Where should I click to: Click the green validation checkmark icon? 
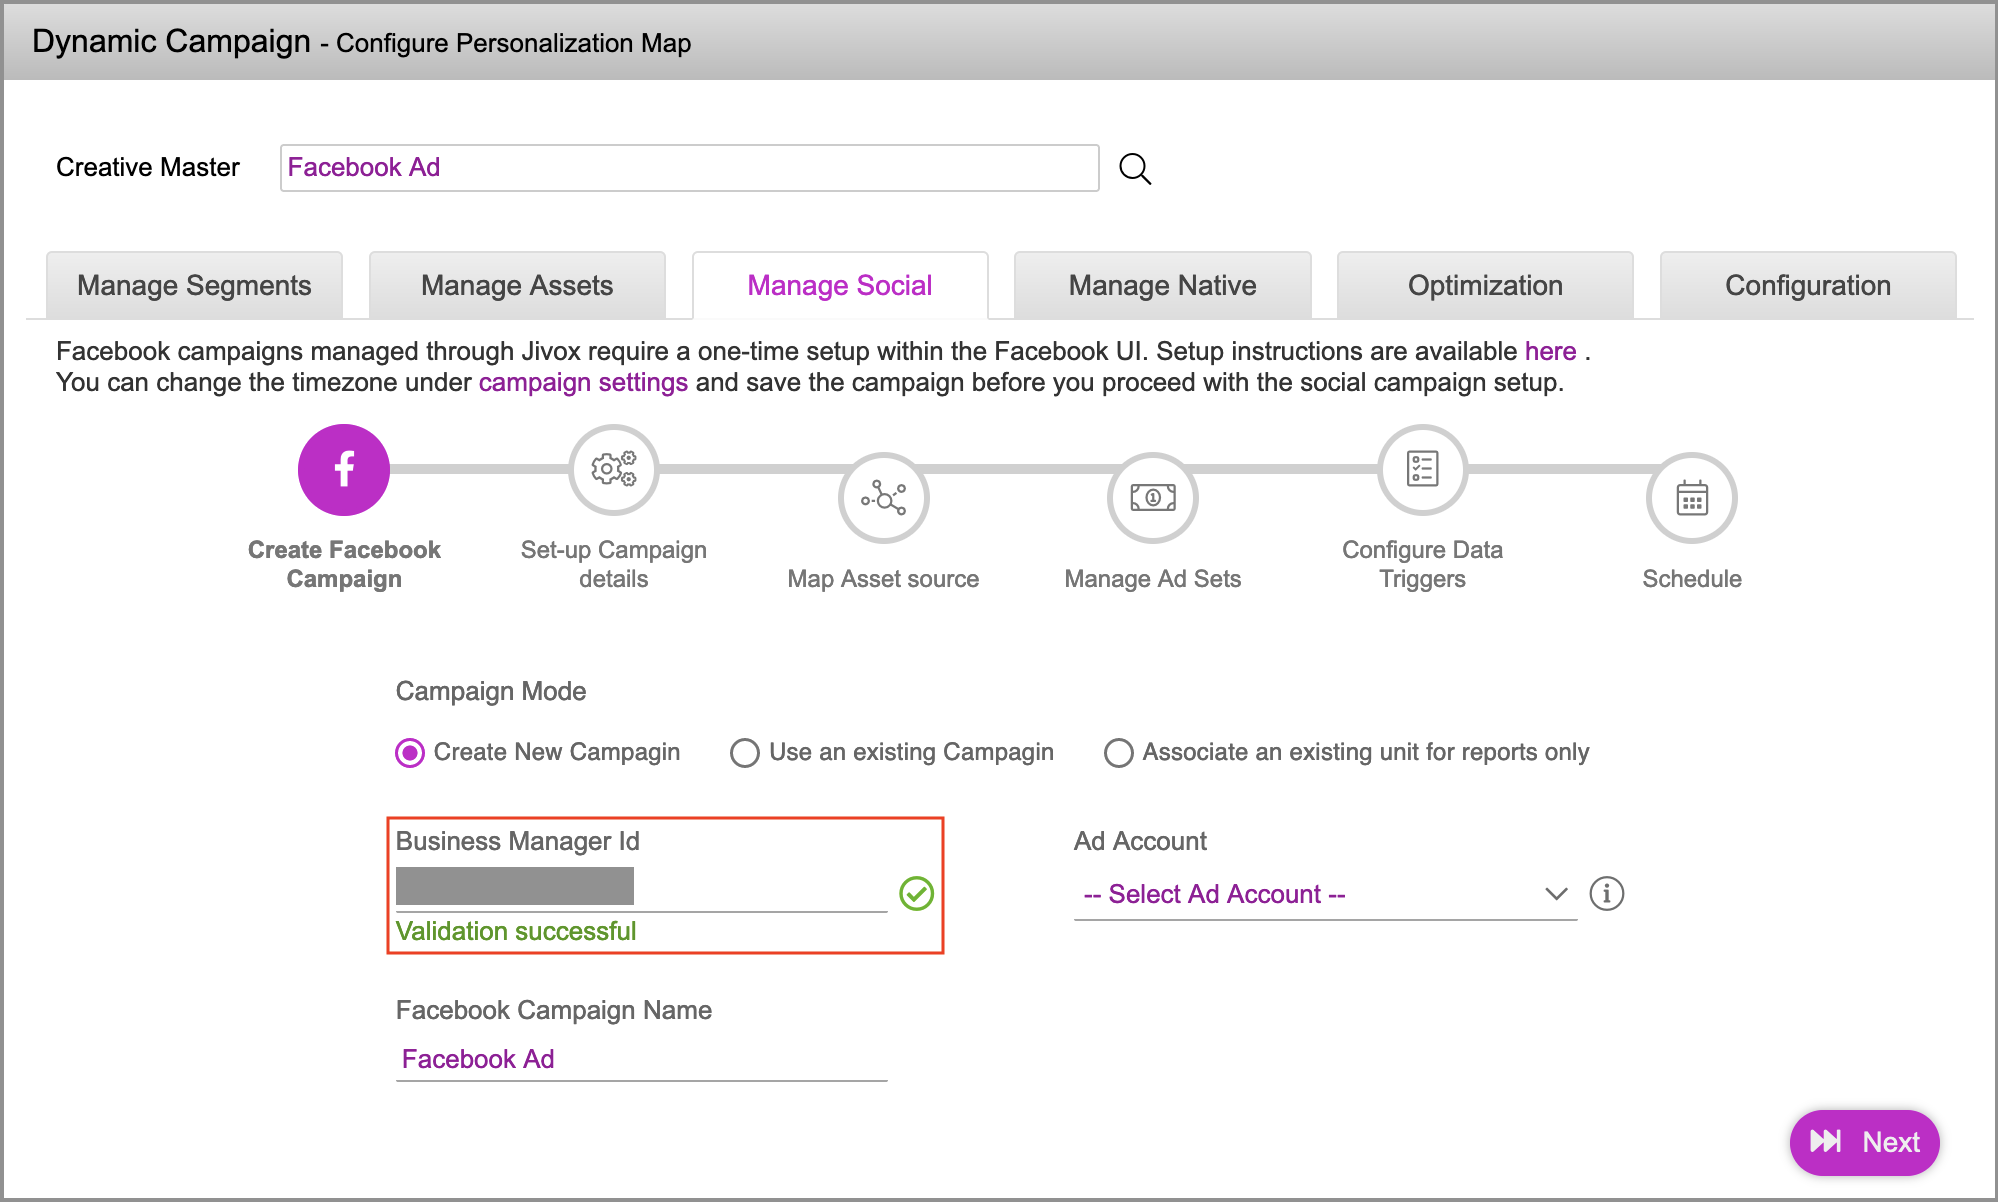click(x=916, y=893)
